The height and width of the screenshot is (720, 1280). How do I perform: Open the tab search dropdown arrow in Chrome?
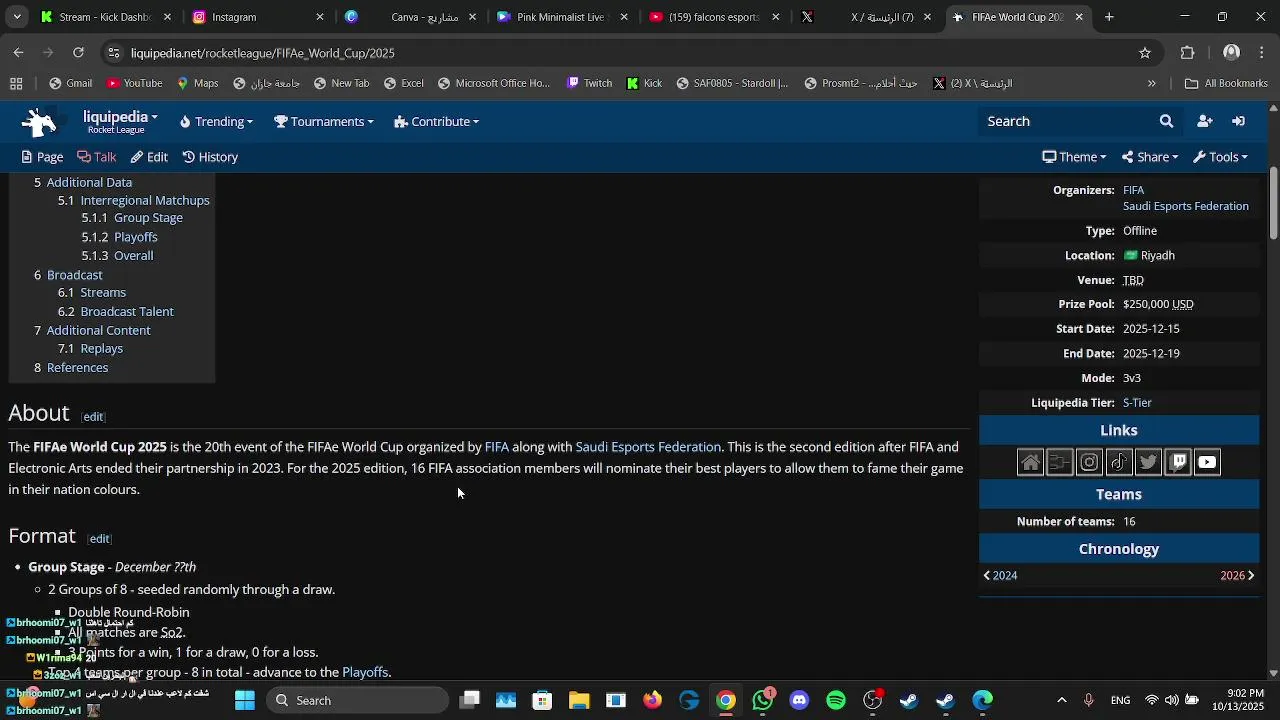tap(16, 17)
